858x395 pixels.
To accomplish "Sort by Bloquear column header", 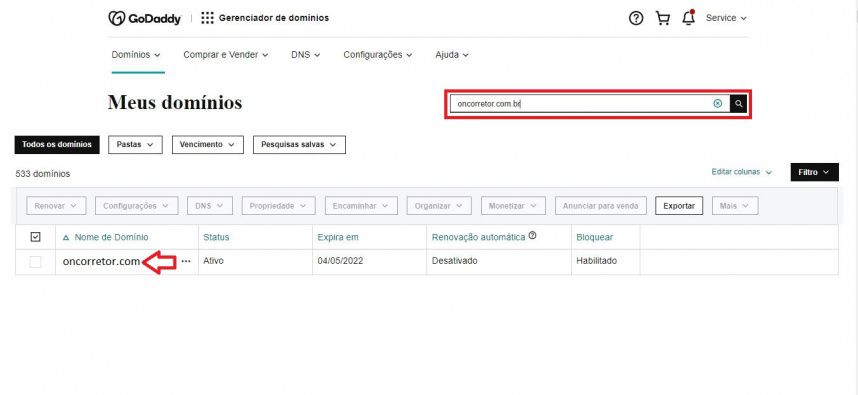I will click(595, 237).
